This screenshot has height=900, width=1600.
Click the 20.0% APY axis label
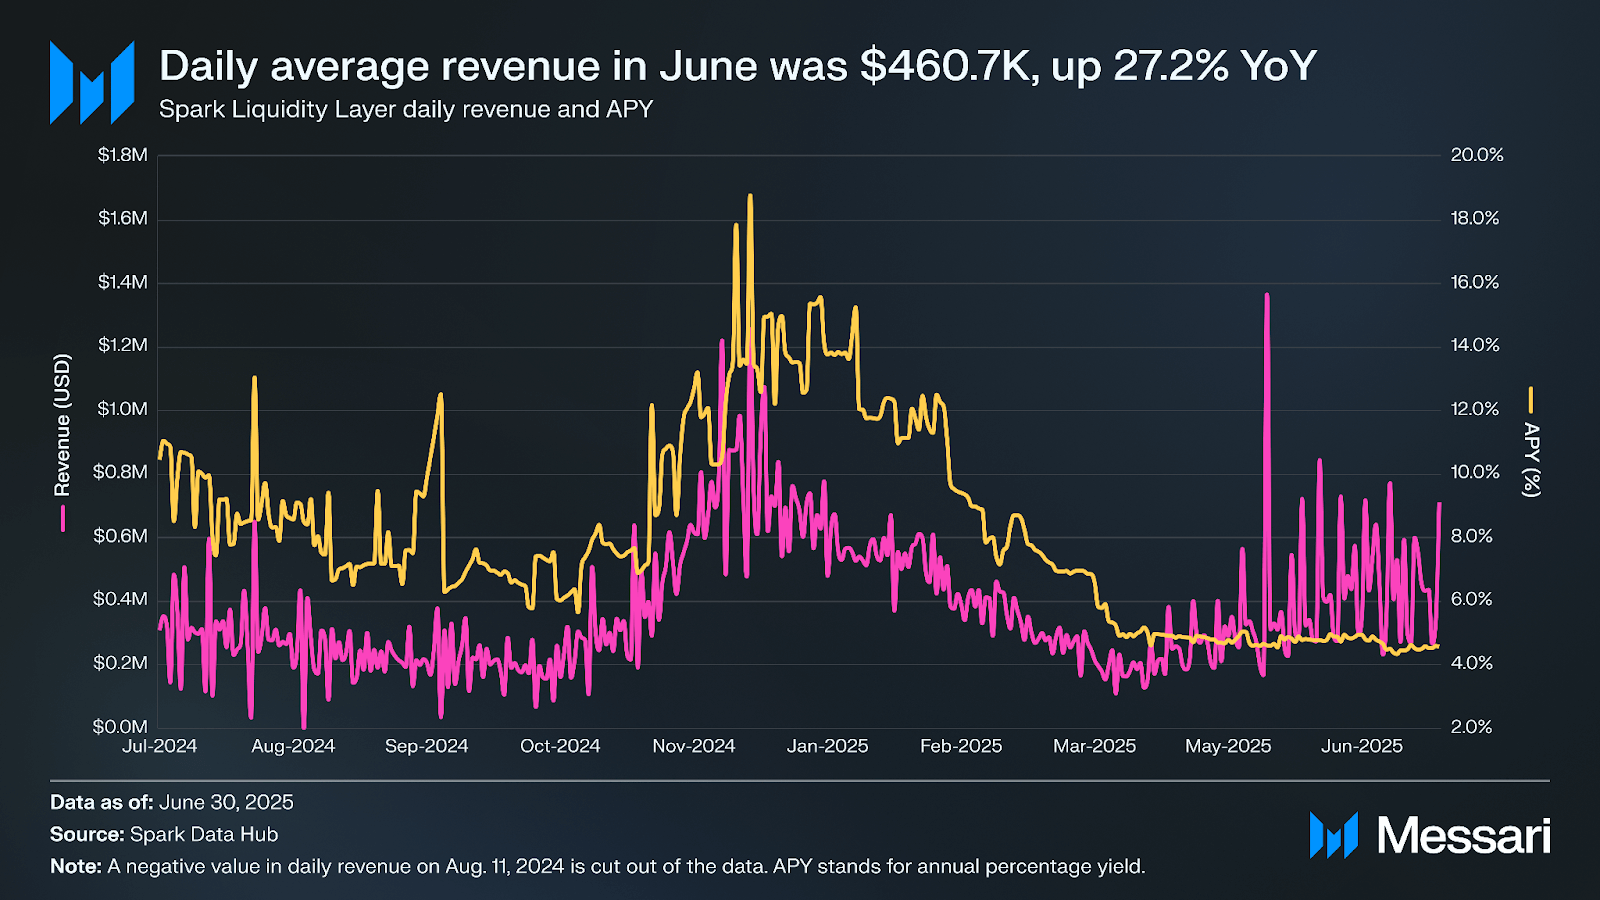(x=1477, y=155)
